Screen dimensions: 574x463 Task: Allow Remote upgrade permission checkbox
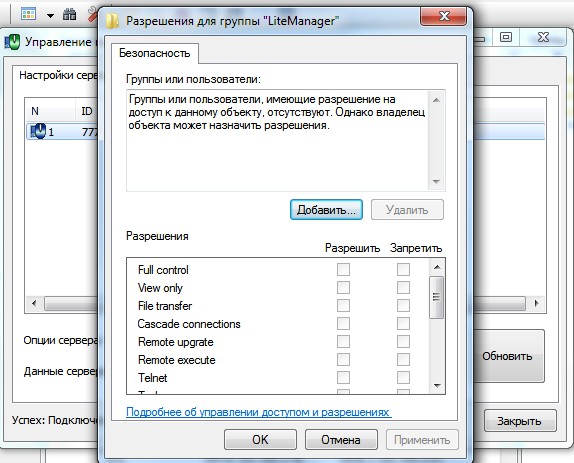tap(343, 341)
